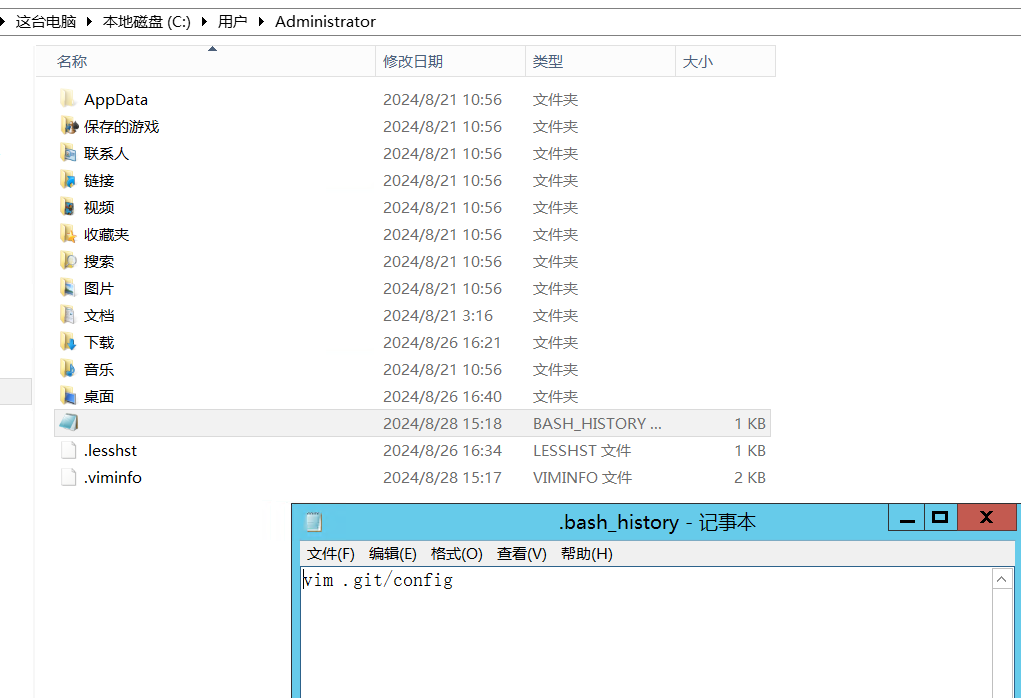Image resolution: width=1021 pixels, height=698 pixels.
Task: Open the 格式(O) menu in Notepad
Action: coord(456,553)
